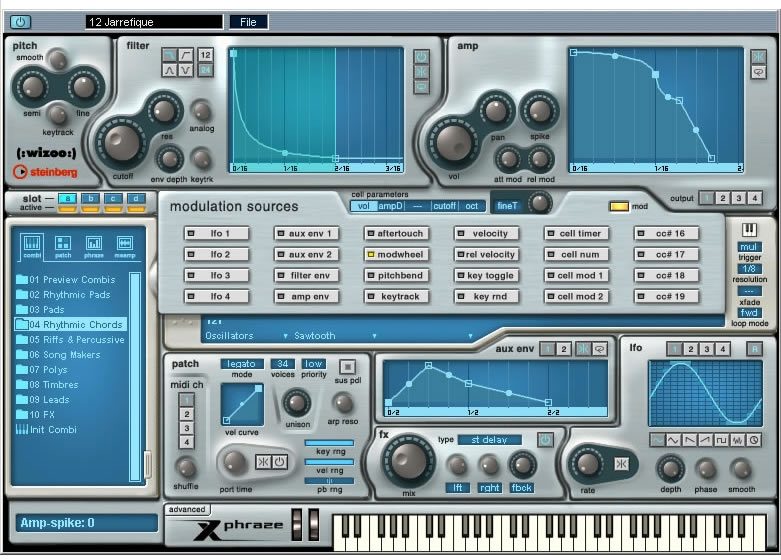Click the filter cutoff knob
This screenshot has height=560, width=781.
click(122, 143)
